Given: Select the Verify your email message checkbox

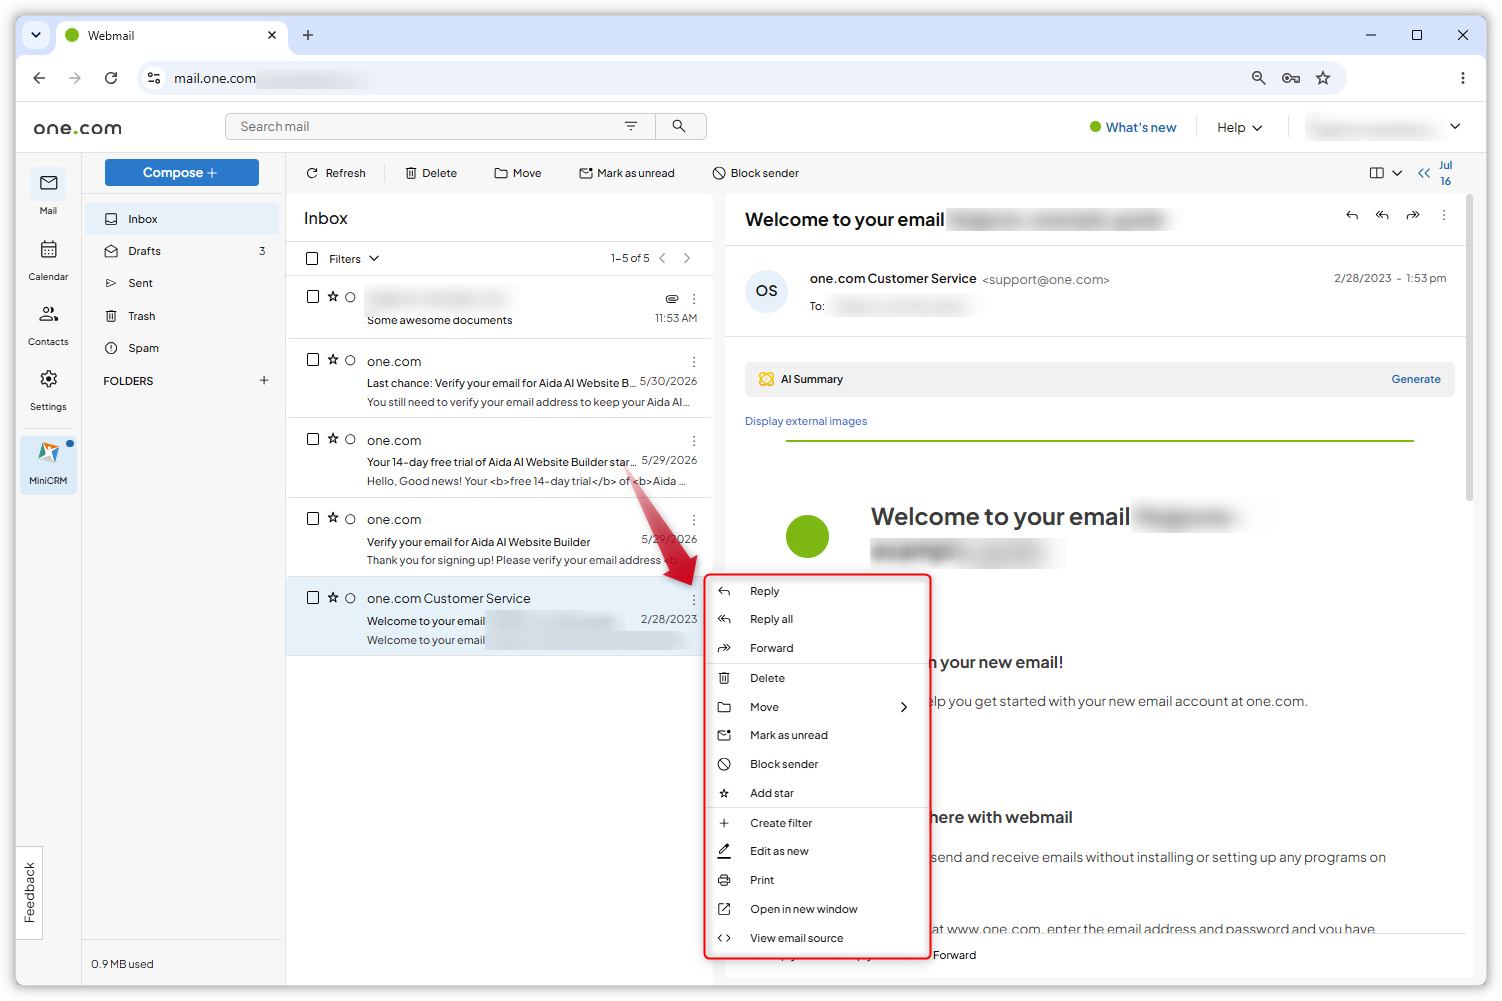Looking at the screenshot, I should (x=313, y=517).
